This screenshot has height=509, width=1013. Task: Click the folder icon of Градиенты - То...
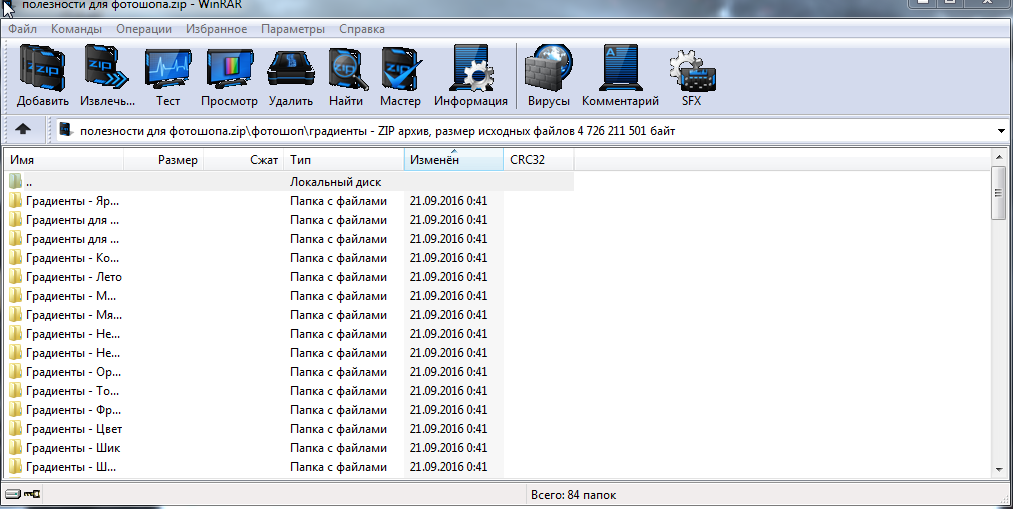point(16,391)
